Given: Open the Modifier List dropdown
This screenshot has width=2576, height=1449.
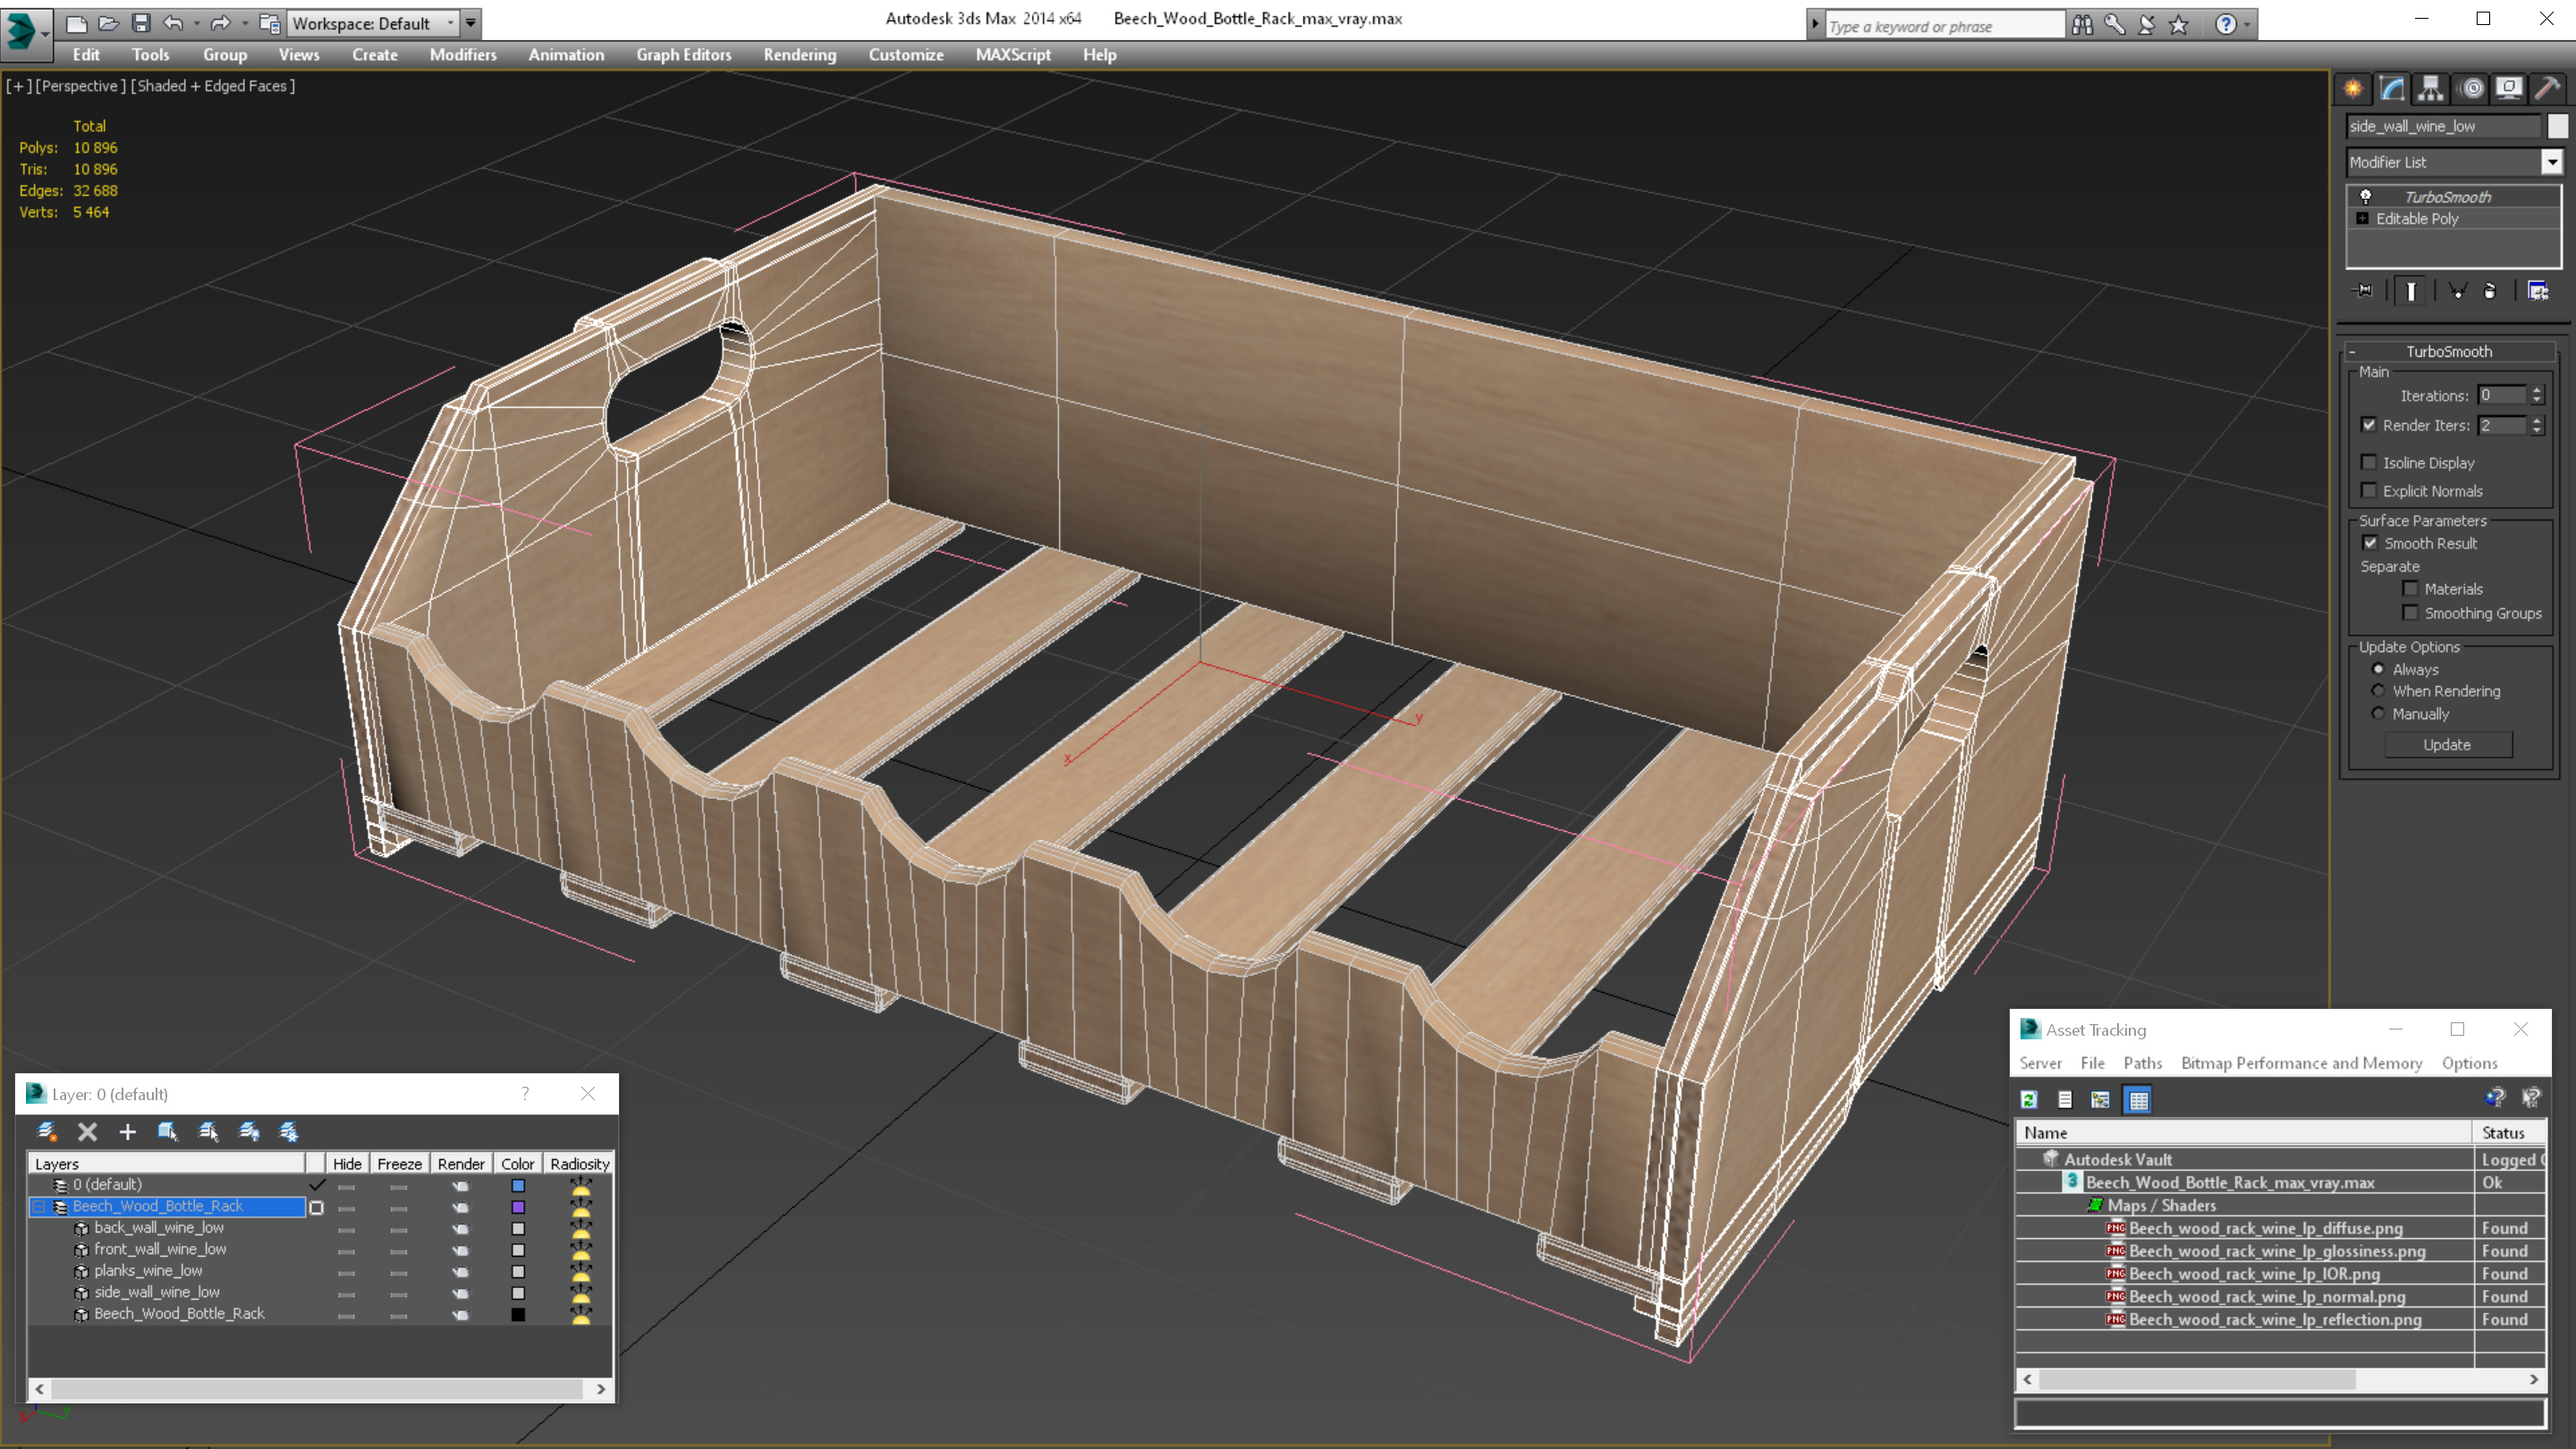Looking at the screenshot, I should [2552, 162].
